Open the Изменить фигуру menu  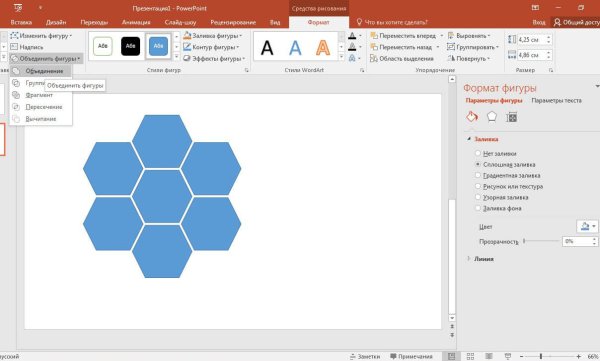pos(41,36)
